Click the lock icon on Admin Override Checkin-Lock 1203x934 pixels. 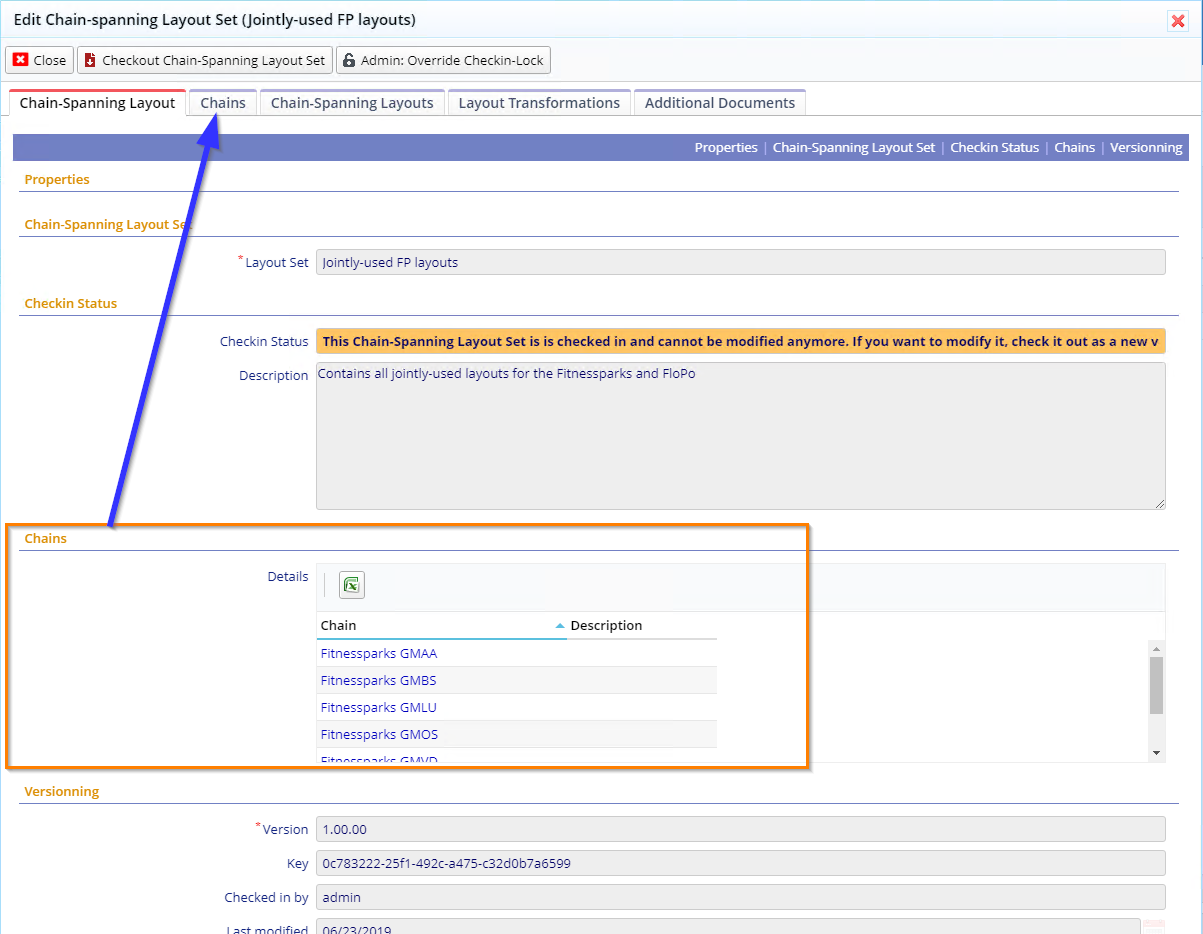(347, 59)
